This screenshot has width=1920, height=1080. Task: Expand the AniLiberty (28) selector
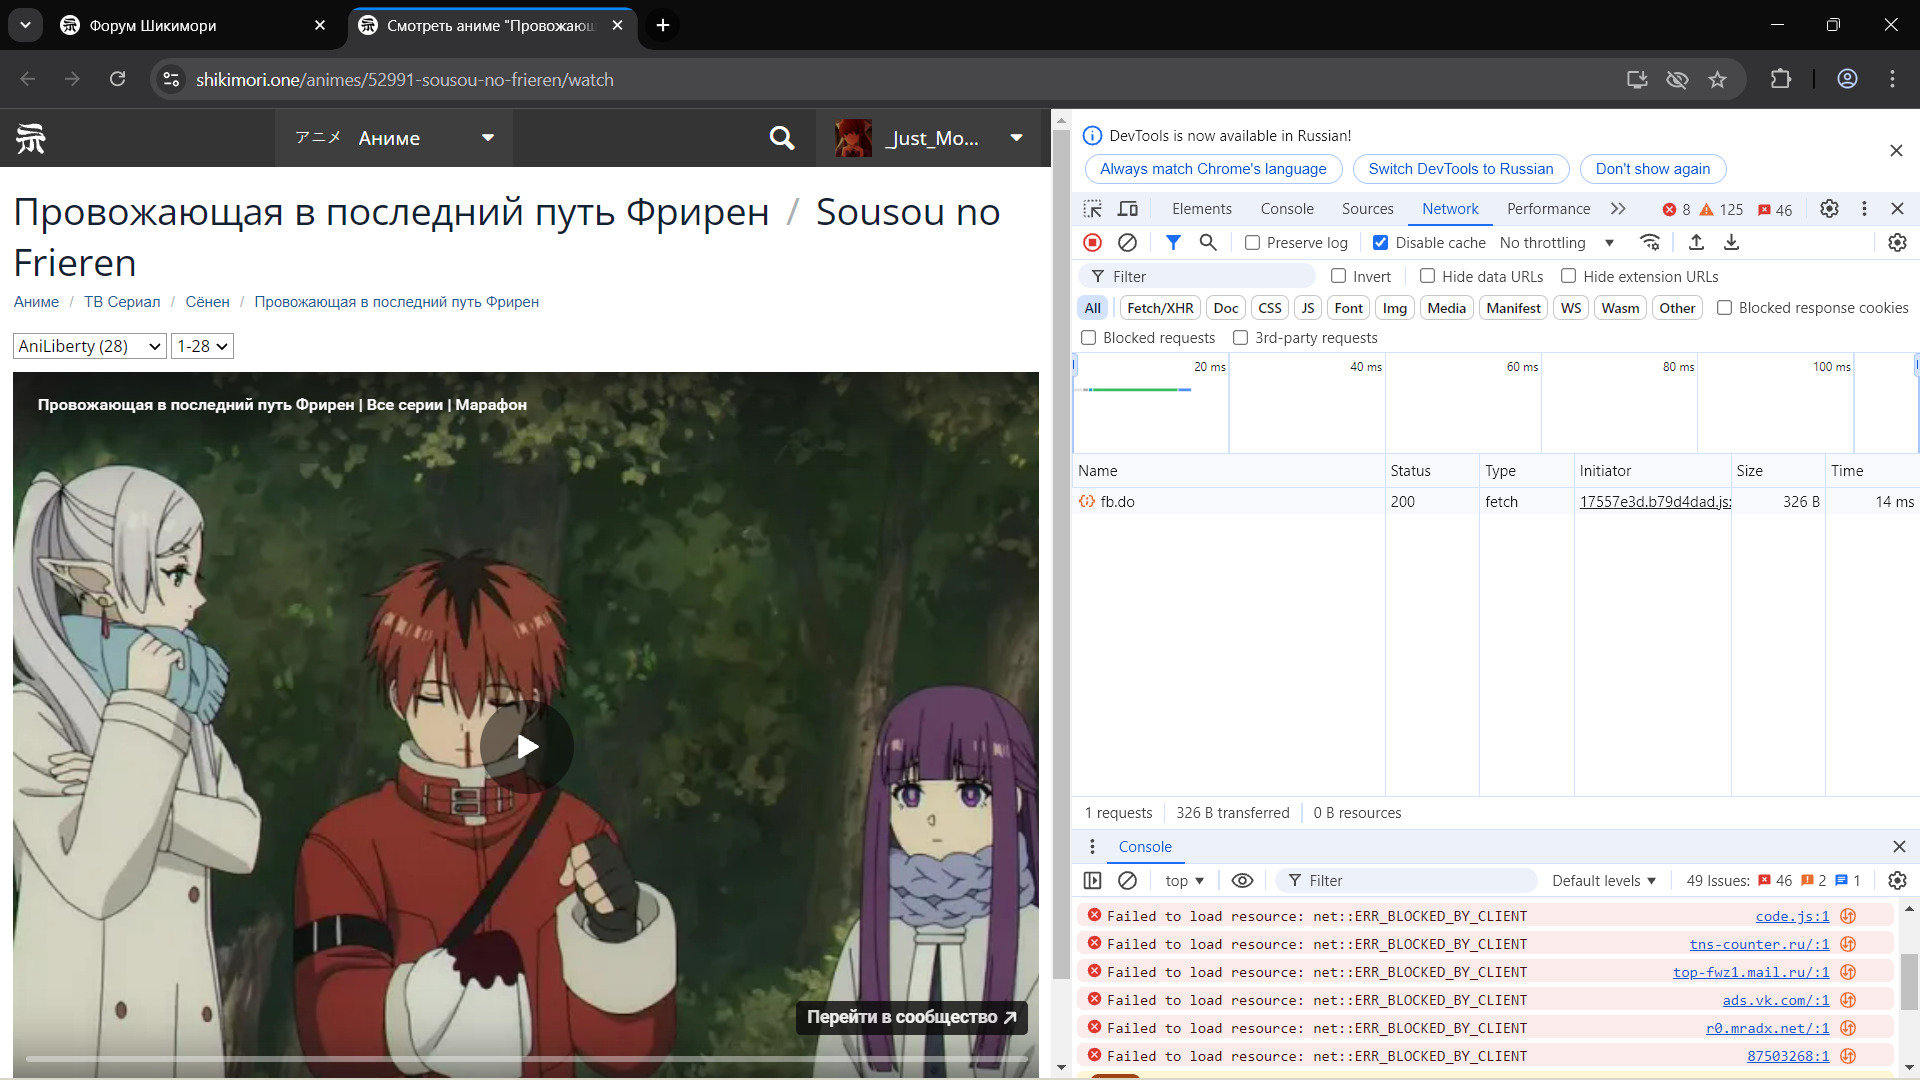pos(90,346)
